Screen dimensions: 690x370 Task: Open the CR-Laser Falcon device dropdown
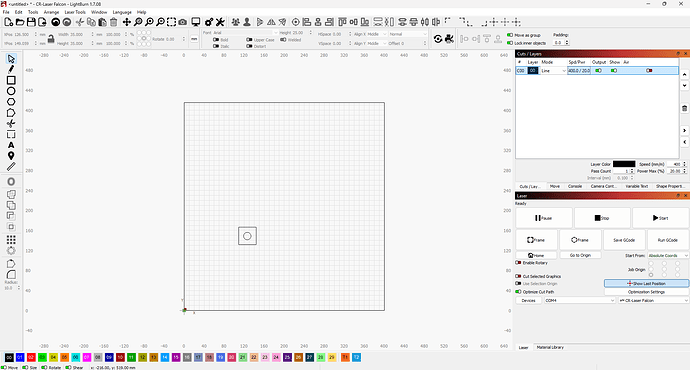click(653, 300)
